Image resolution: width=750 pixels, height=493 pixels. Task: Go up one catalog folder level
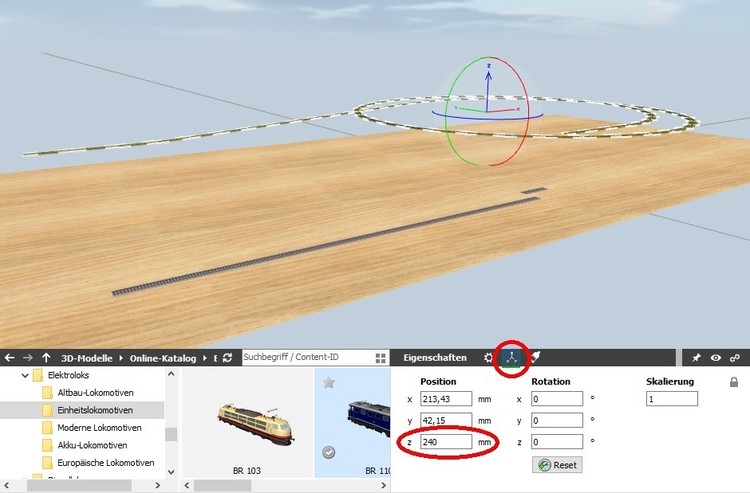(46, 358)
